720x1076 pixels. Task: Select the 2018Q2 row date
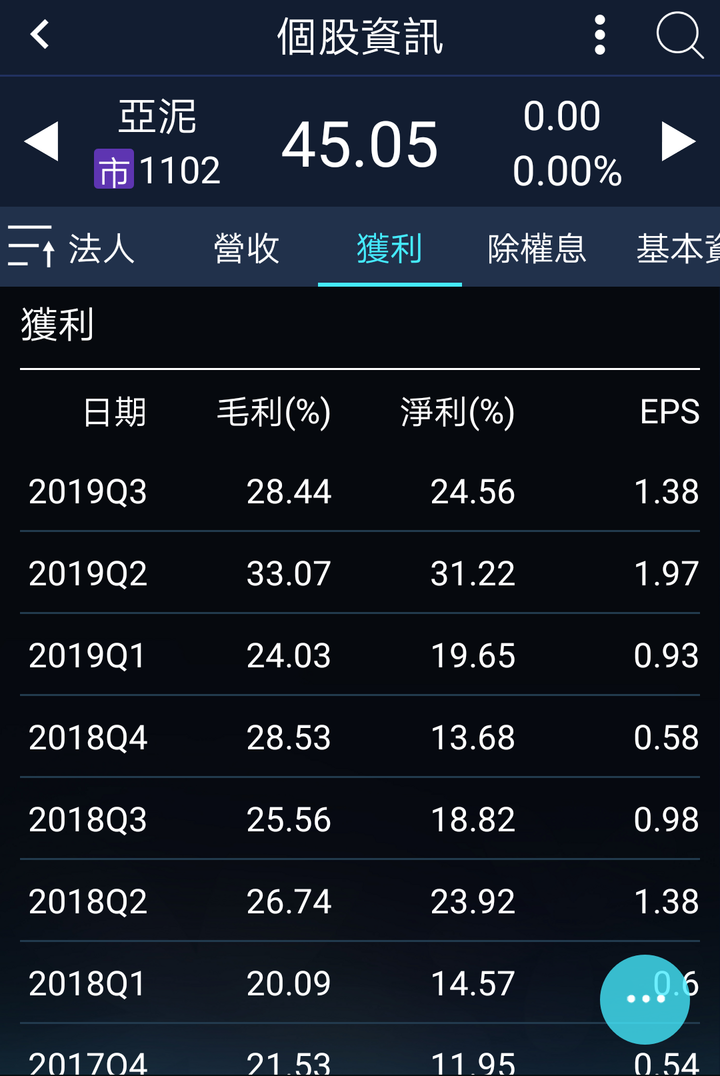(x=88, y=902)
